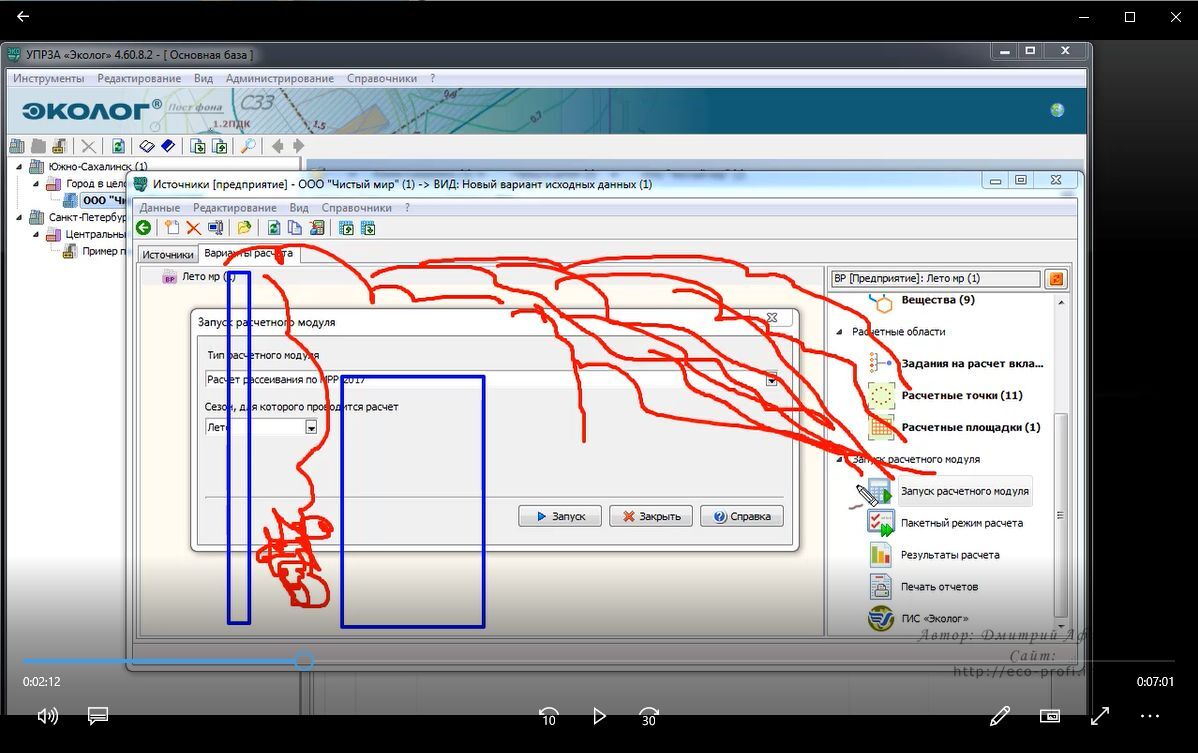This screenshot has width=1198, height=753.
Task: Open the Расчетные площадки grid icon
Action: (881, 427)
